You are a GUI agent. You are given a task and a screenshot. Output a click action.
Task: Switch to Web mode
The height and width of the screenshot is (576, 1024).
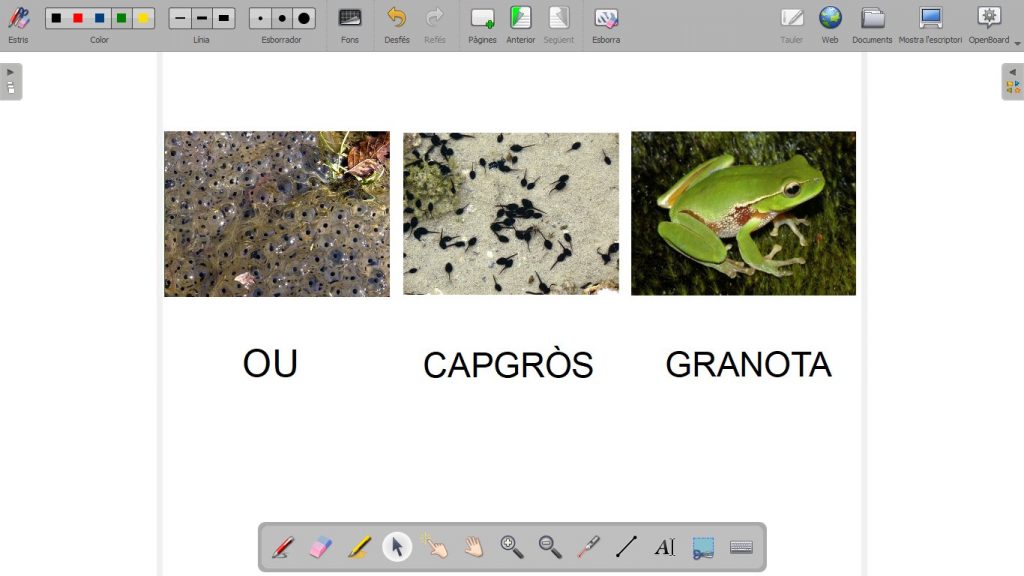pos(830,24)
